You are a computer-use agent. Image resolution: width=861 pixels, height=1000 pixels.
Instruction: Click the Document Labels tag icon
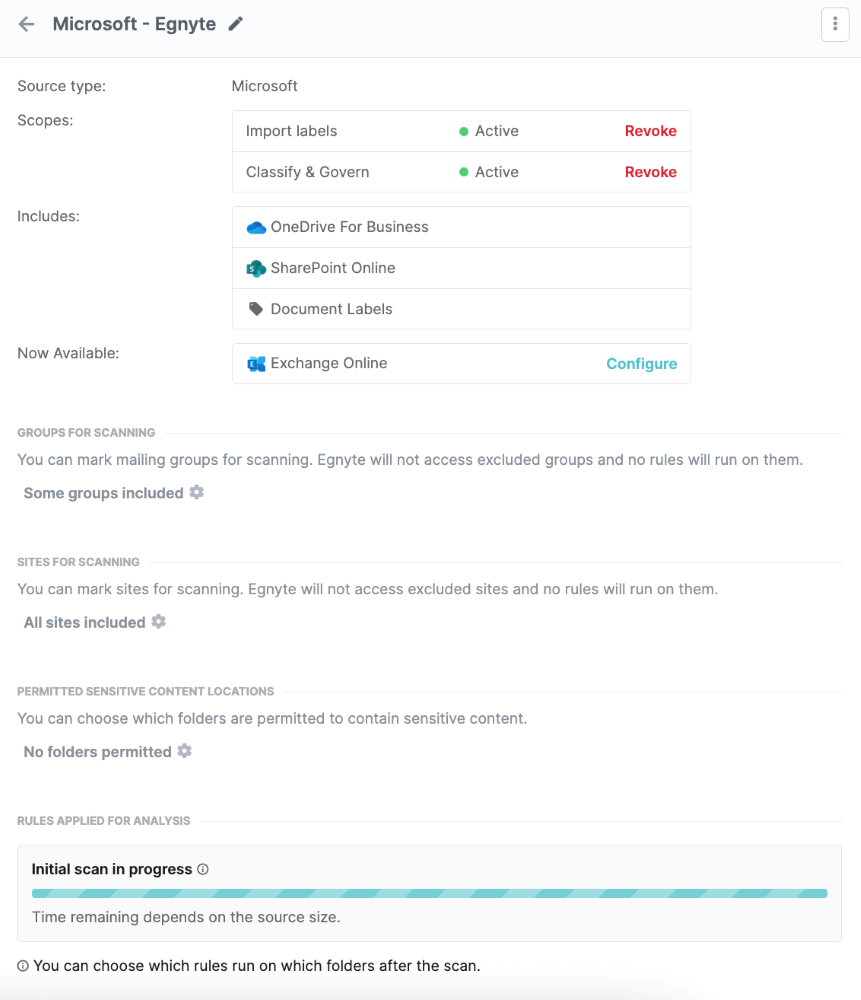tap(256, 309)
